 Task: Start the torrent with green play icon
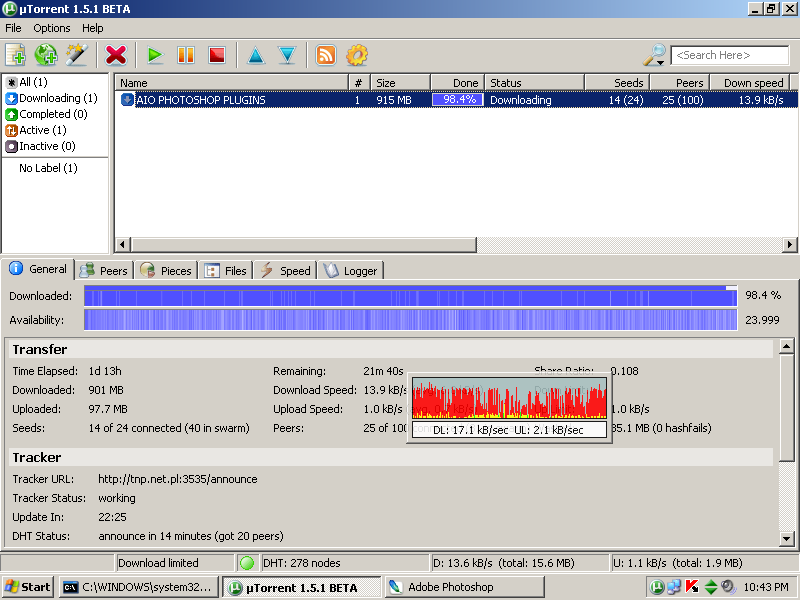pos(155,55)
